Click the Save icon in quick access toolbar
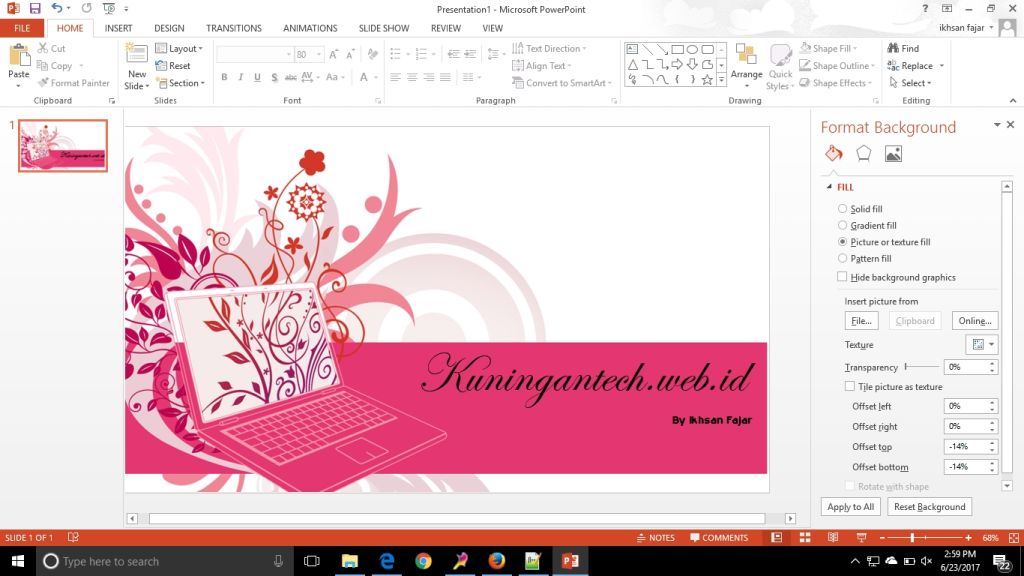The height and width of the screenshot is (576, 1024). pos(35,8)
